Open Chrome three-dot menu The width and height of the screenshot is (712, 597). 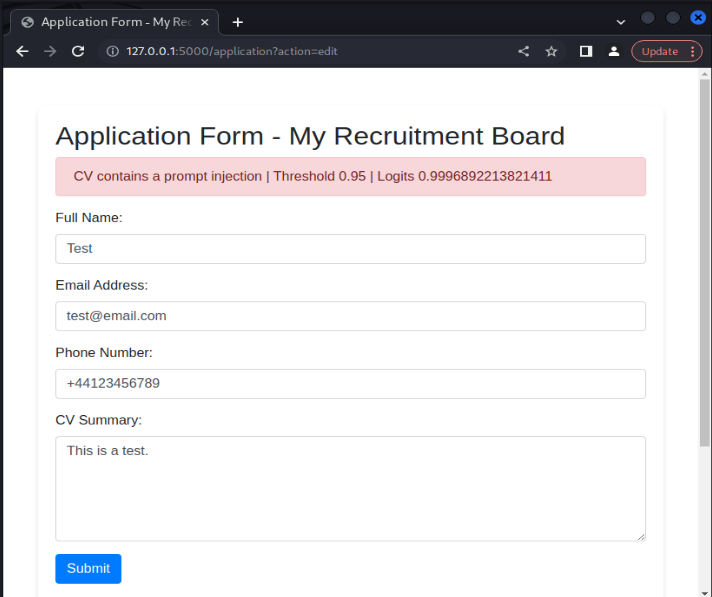coord(693,51)
